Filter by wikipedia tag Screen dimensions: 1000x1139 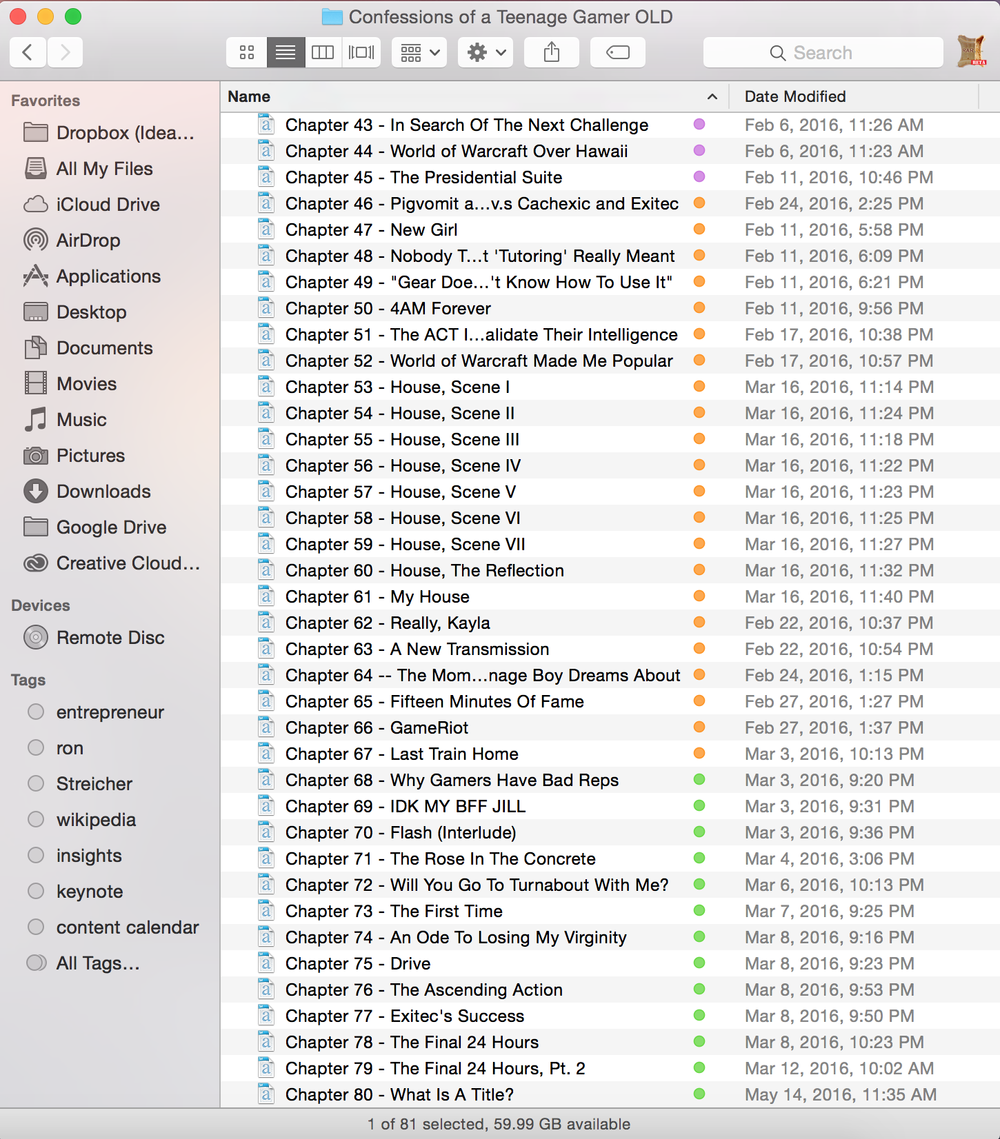click(x=110, y=819)
